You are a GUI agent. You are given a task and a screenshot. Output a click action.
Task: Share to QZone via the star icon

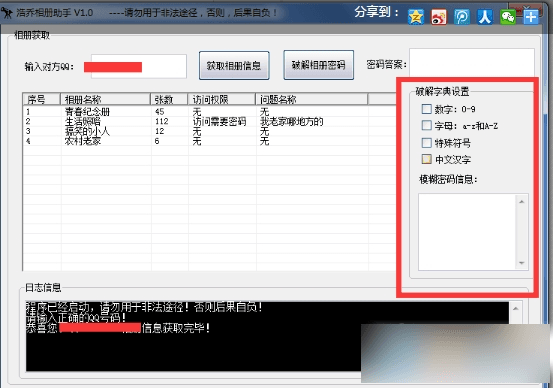pyautogui.click(x=416, y=17)
